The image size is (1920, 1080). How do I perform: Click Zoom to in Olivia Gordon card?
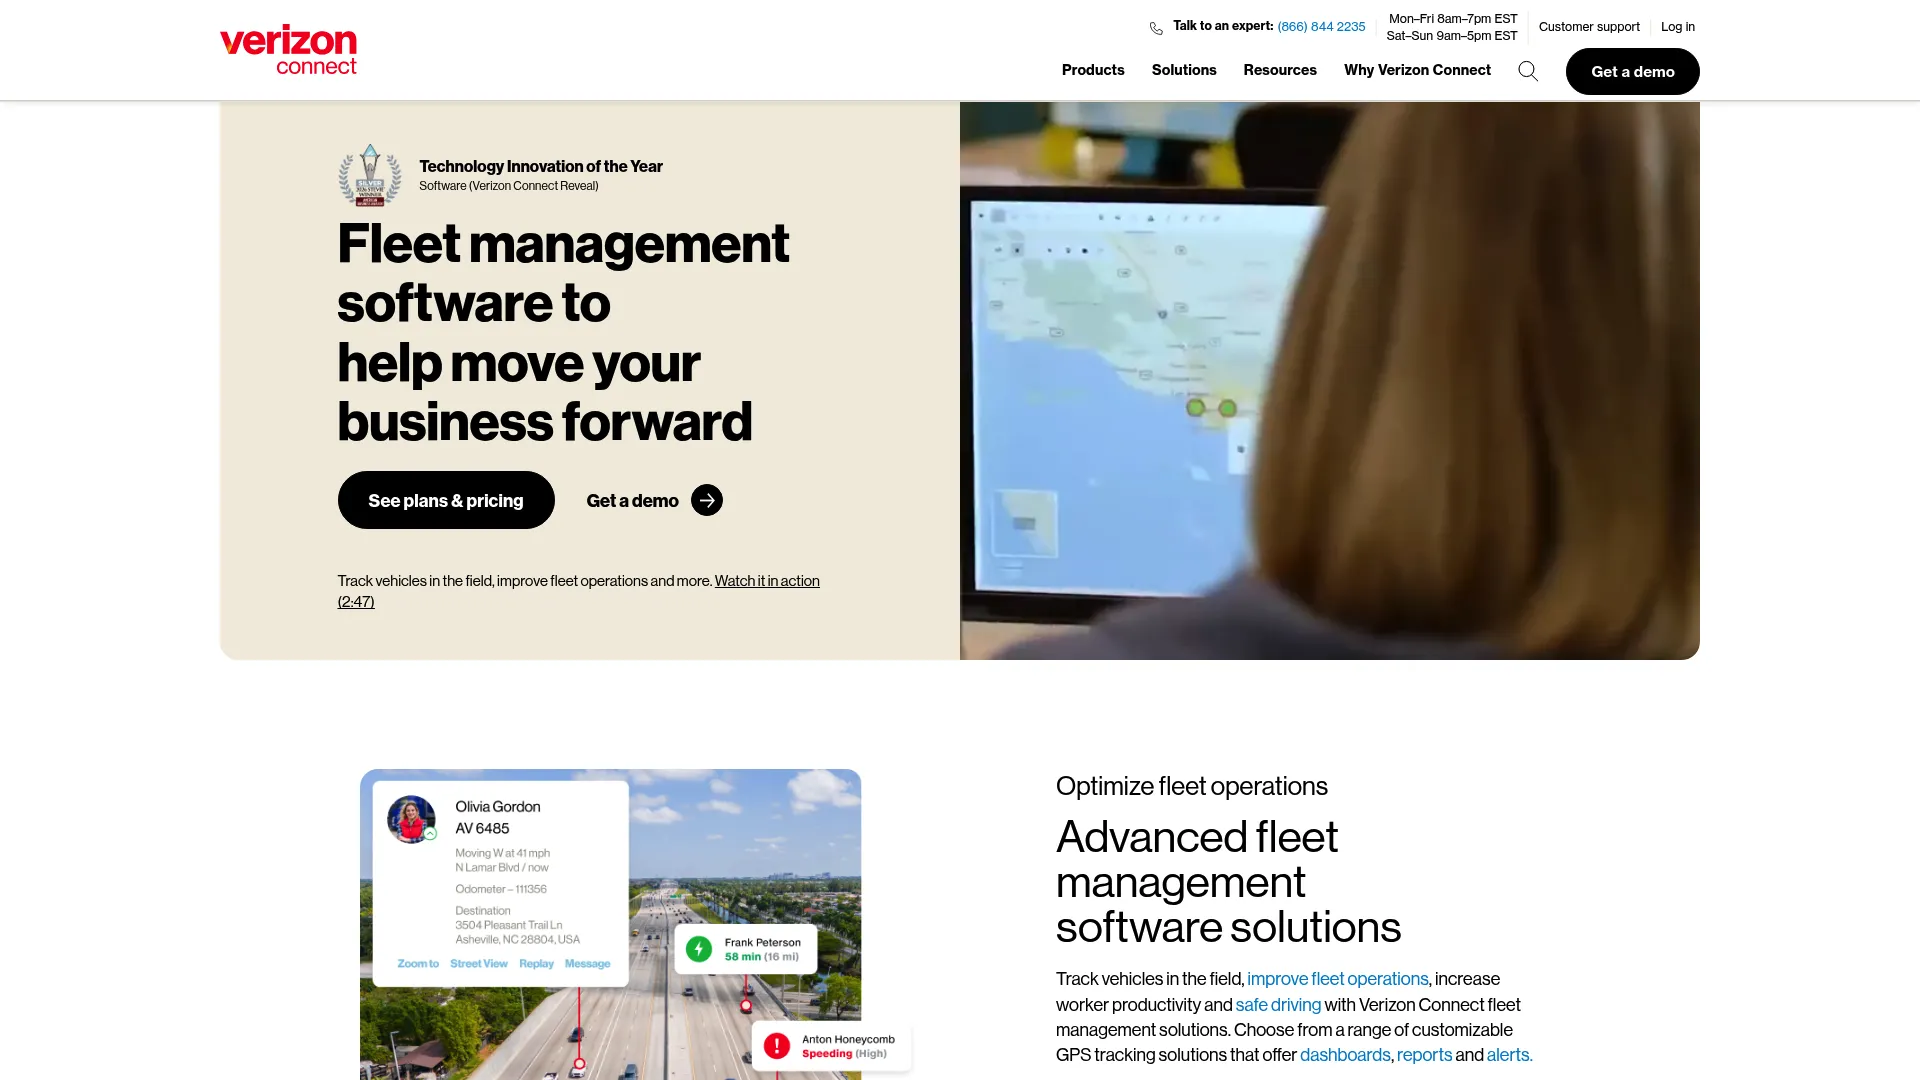(418, 964)
